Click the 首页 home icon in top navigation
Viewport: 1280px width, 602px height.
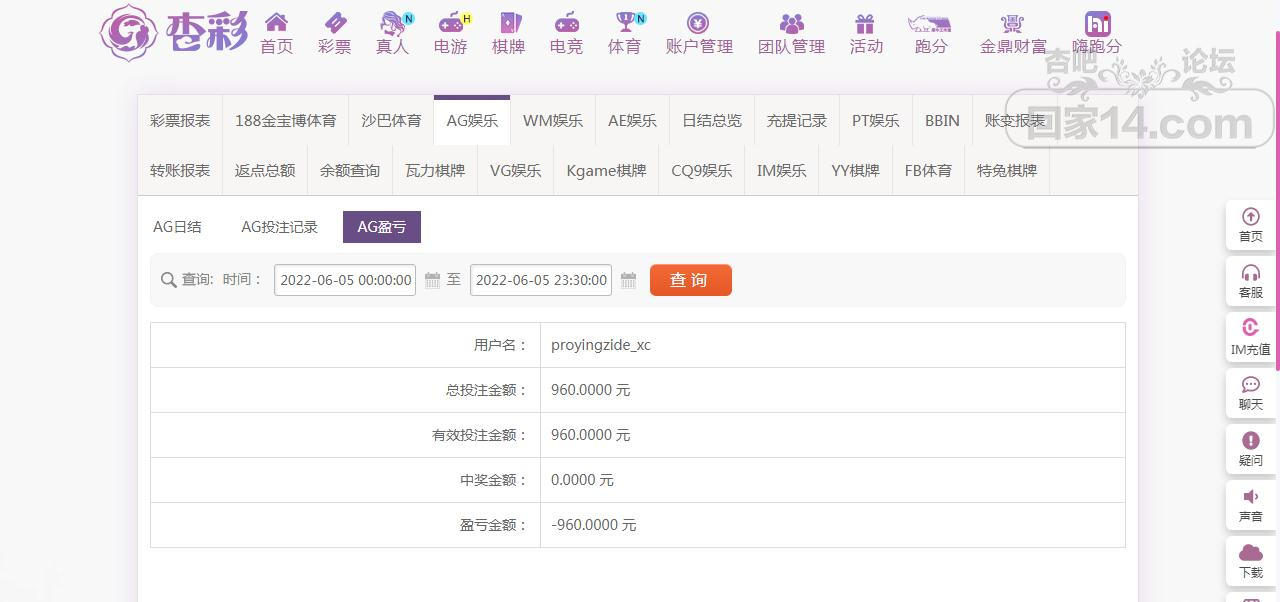pos(276,23)
